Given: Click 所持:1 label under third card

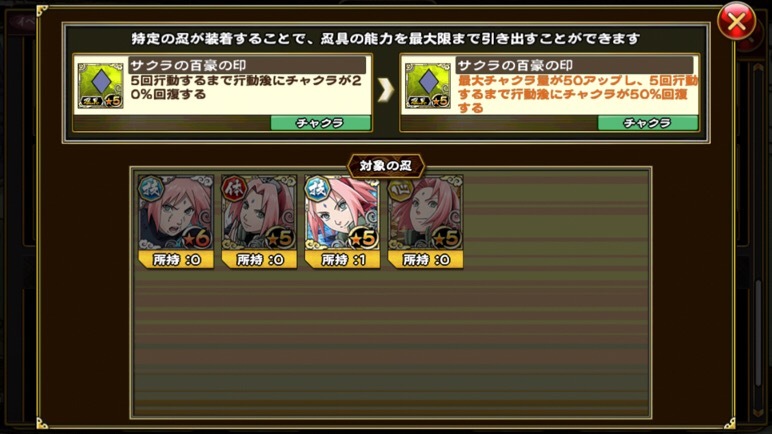Looking at the screenshot, I should [342, 260].
